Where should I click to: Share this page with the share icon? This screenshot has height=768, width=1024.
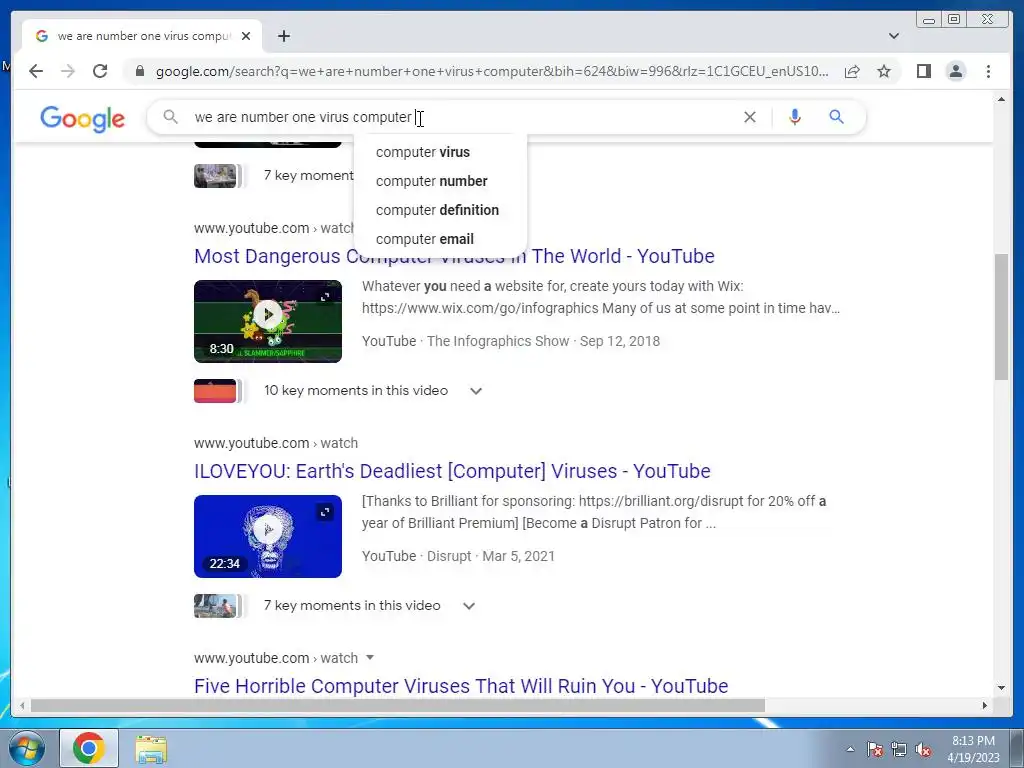pyautogui.click(x=852, y=71)
